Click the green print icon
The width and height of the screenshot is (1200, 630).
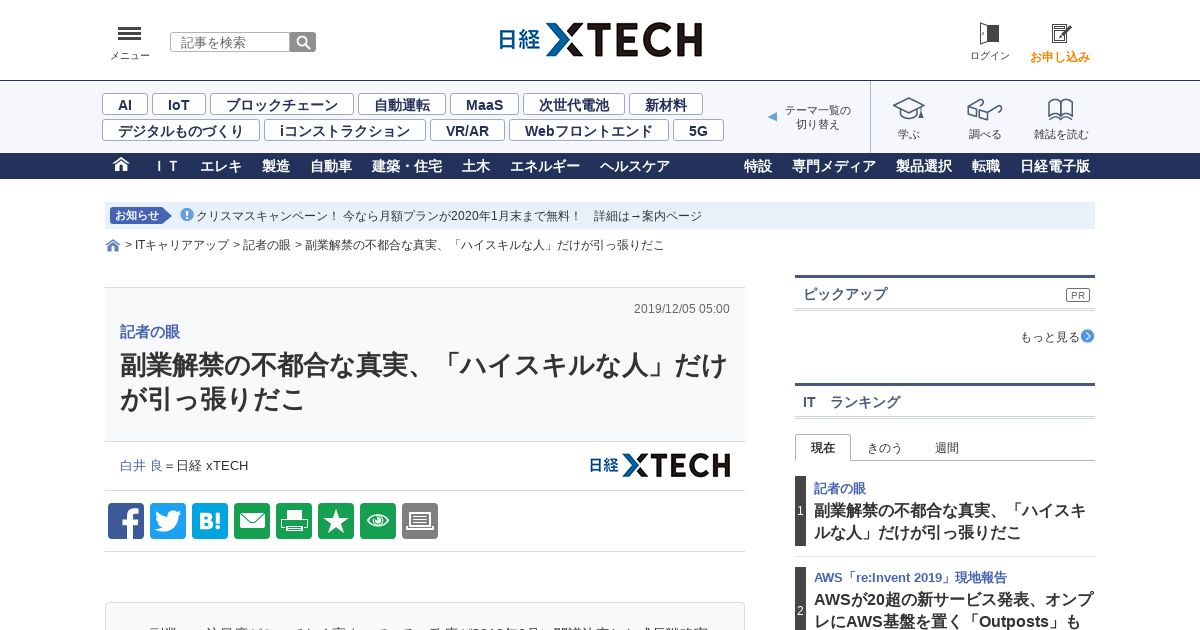point(294,521)
